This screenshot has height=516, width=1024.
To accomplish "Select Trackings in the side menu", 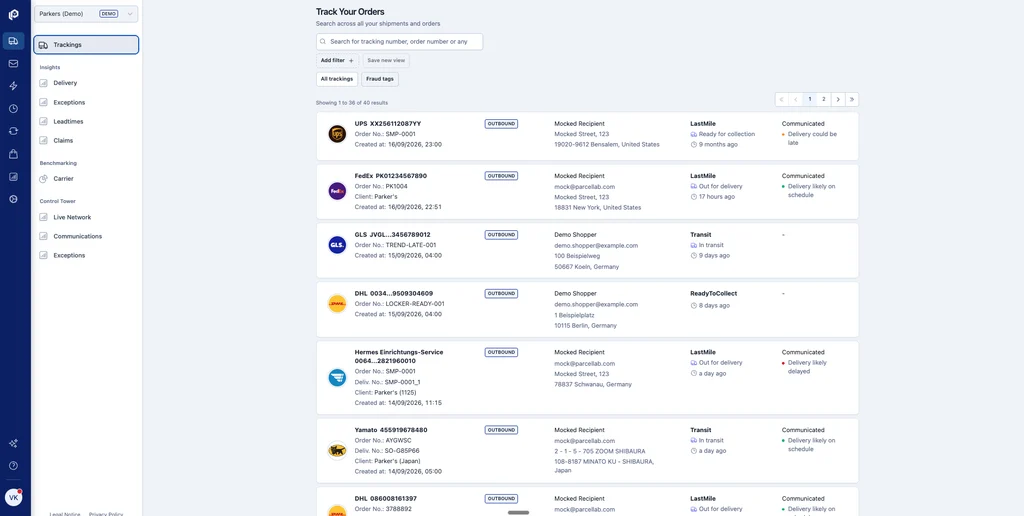I will click(x=86, y=45).
